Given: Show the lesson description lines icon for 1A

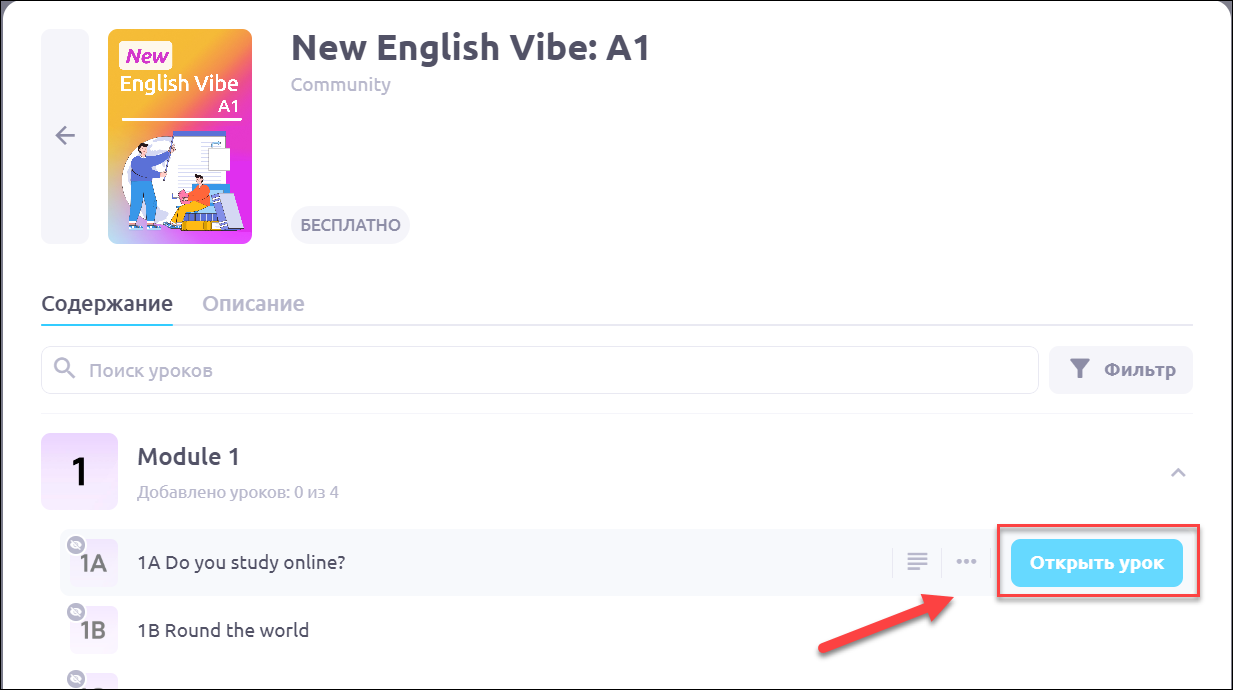Looking at the screenshot, I should tap(917, 562).
